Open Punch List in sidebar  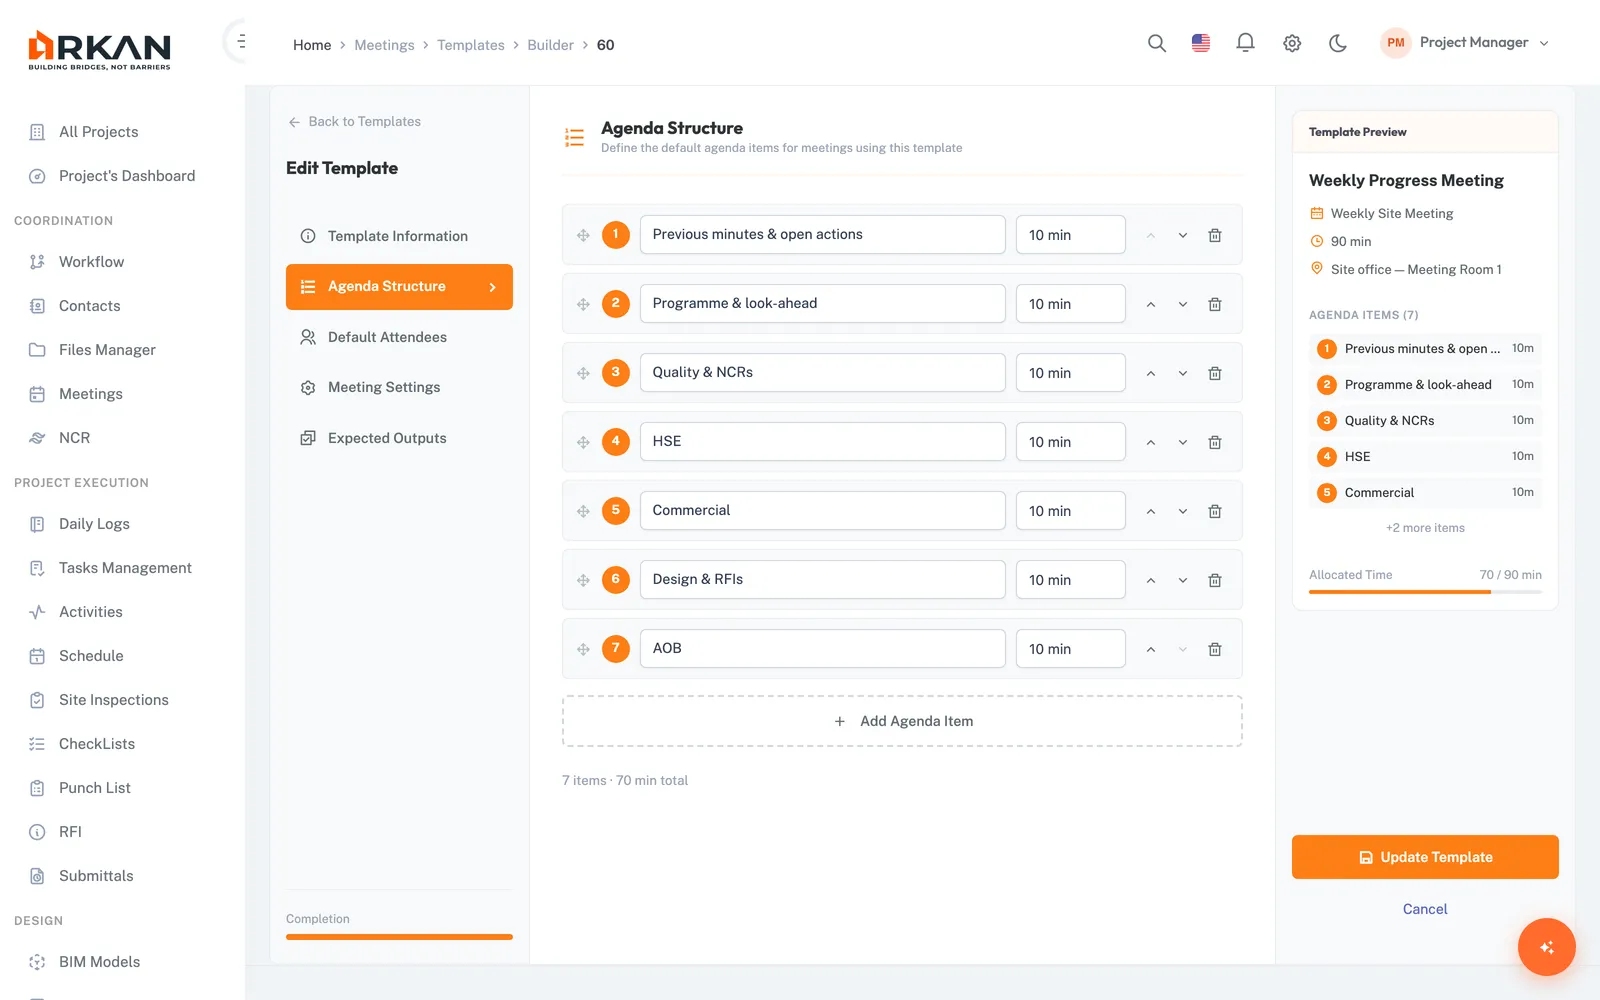coord(95,788)
